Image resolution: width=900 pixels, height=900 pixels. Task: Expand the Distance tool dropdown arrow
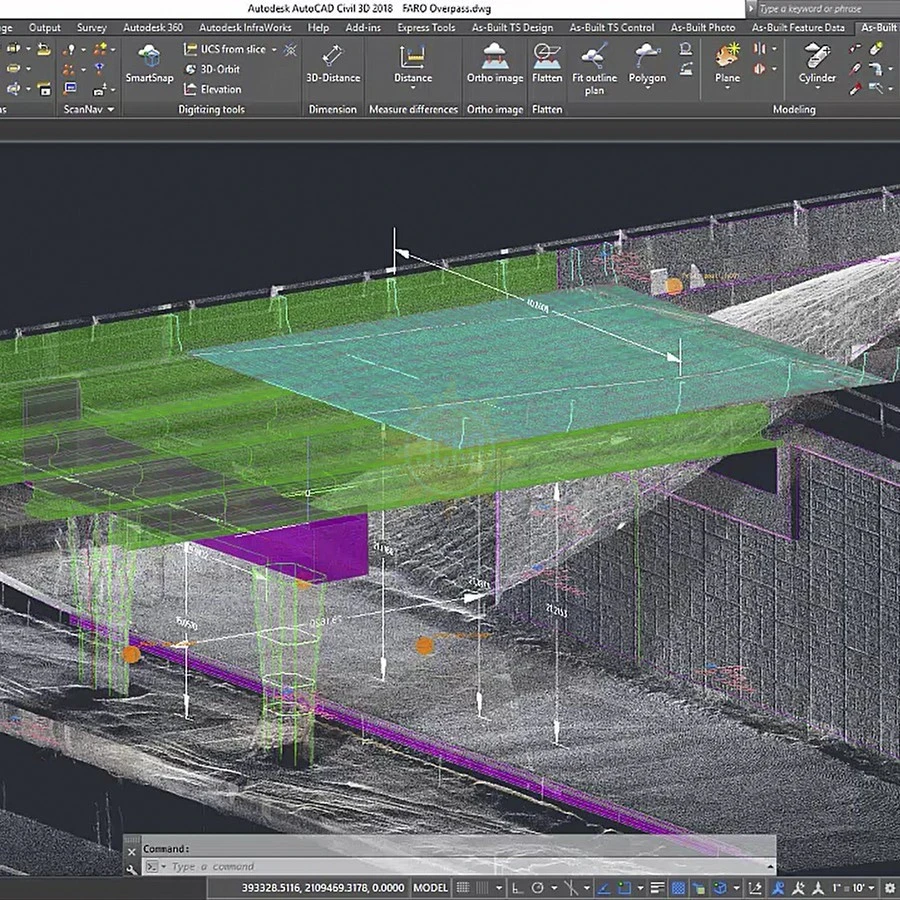413,88
